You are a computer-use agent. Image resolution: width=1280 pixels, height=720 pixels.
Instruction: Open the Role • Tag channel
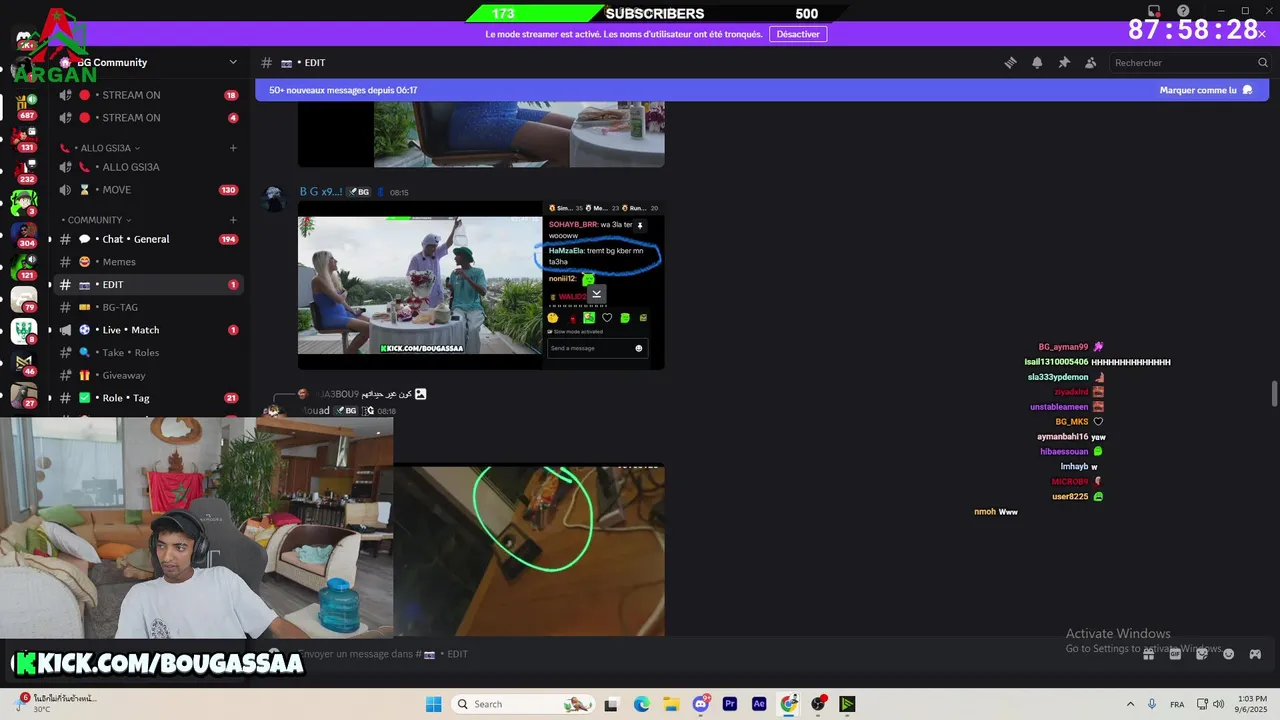coord(148,398)
